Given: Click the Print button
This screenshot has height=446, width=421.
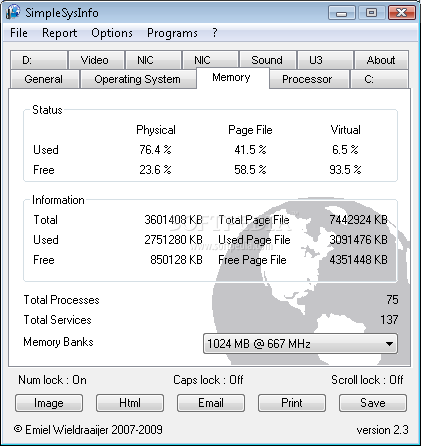Looking at the screenshot, I should click(292, 403).
